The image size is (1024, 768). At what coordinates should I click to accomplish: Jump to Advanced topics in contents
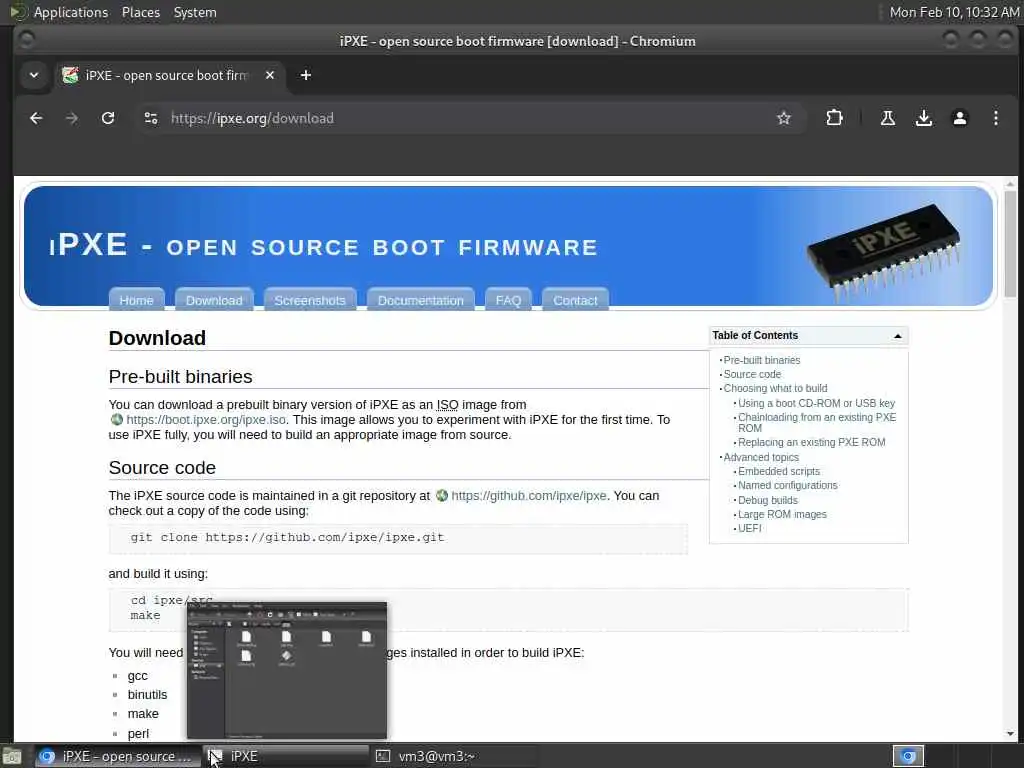(761, 457)
